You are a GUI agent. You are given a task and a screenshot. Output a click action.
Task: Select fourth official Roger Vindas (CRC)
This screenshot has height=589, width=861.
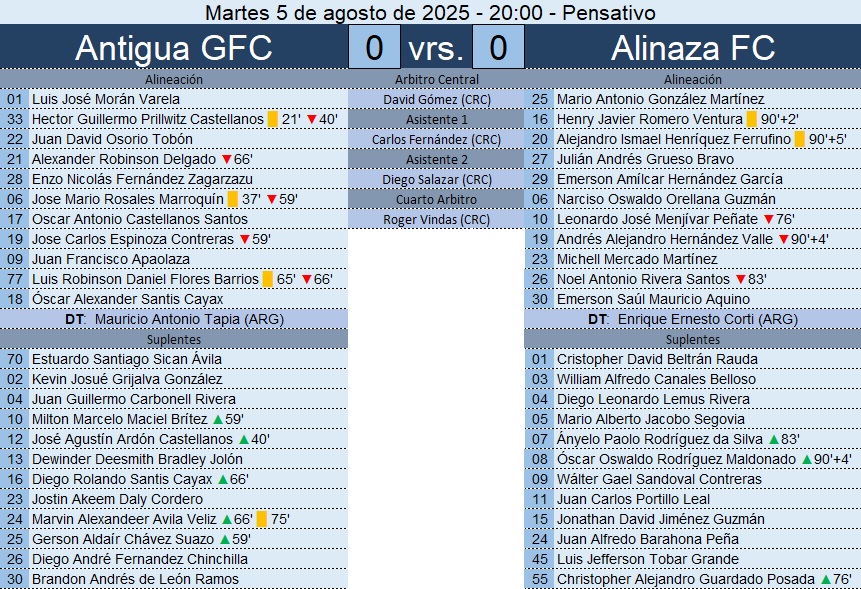point(437,219)
